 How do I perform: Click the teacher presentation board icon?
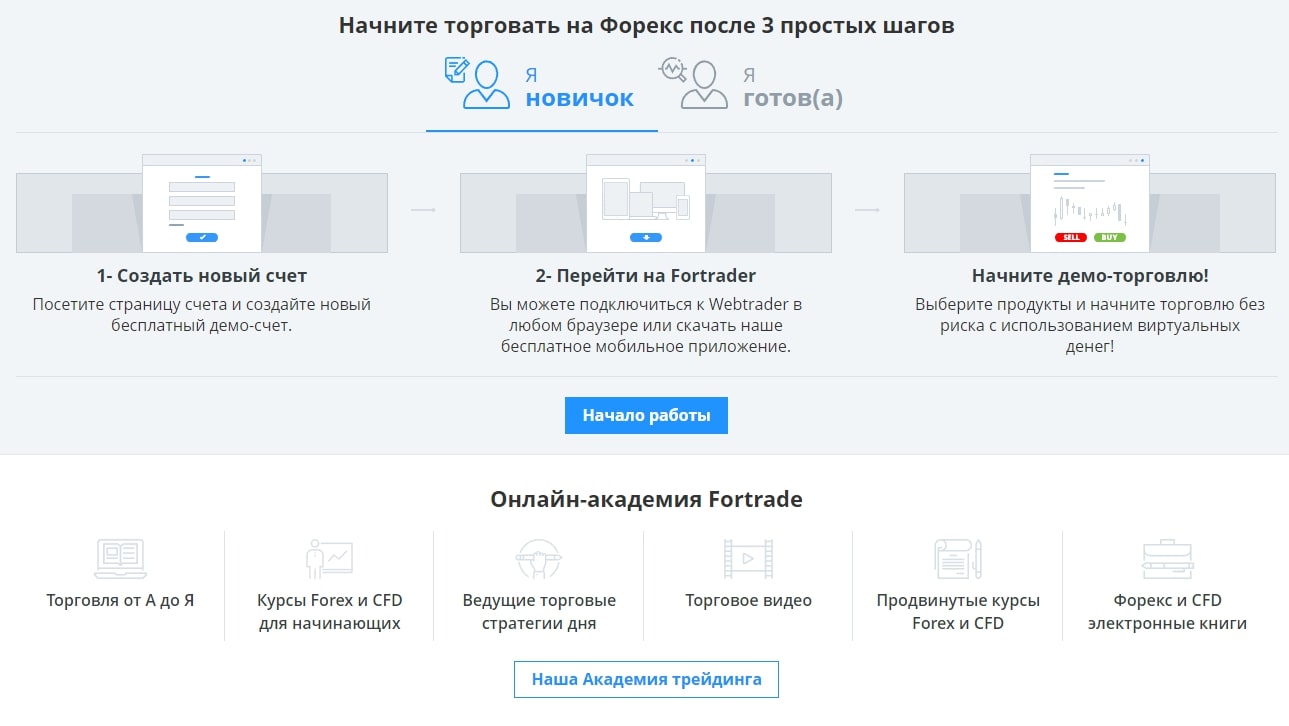(329, 557)
